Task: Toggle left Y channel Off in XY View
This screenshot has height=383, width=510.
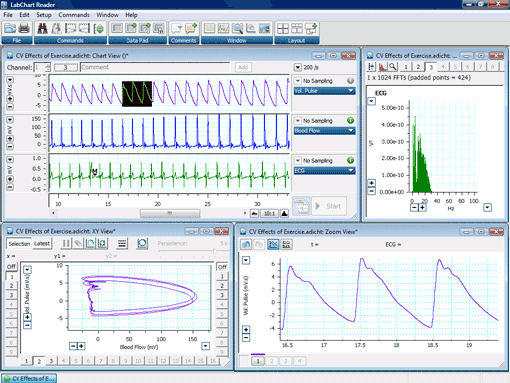Action: [11, 267]
